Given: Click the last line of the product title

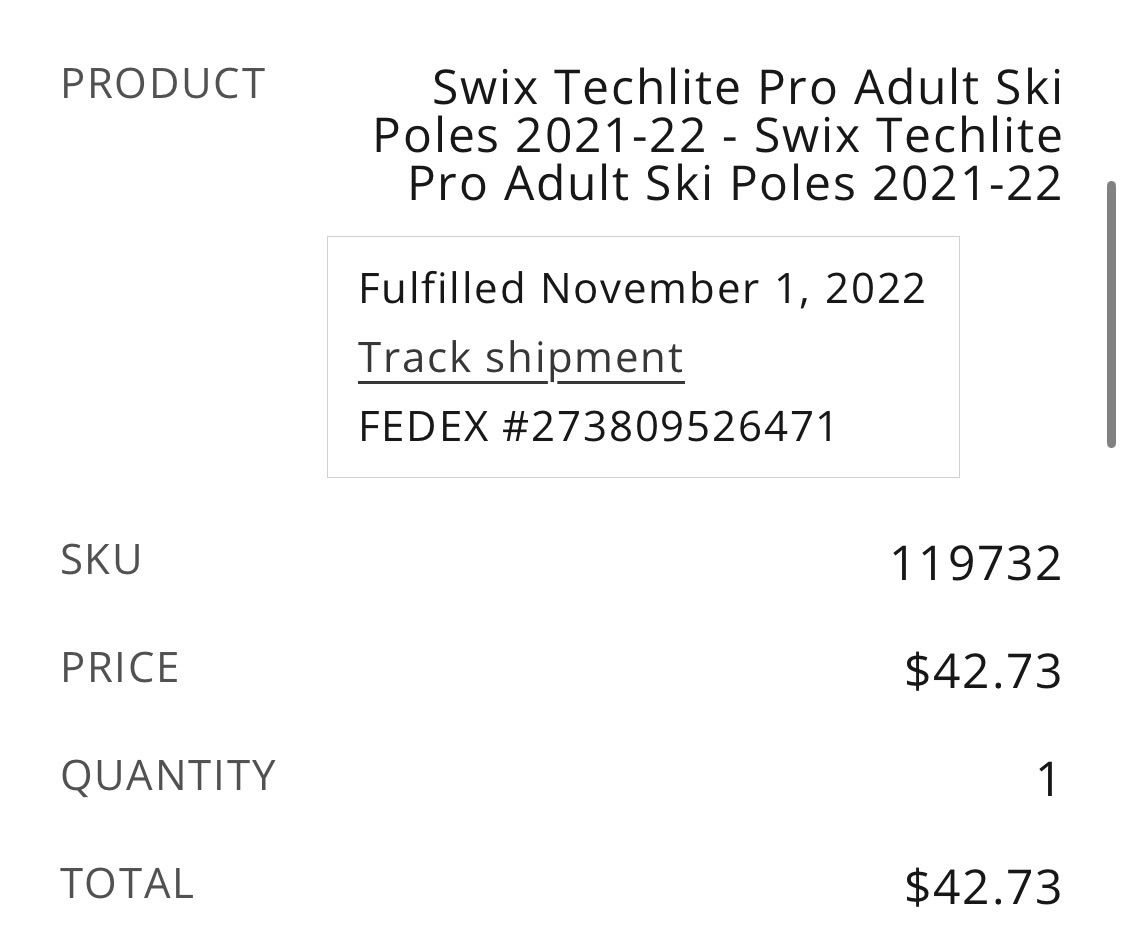Looking at the screenshot, I should tap(734, 184).
